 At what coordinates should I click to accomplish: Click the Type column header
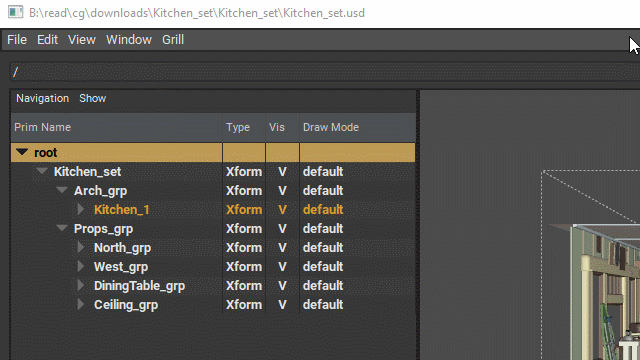244,127
